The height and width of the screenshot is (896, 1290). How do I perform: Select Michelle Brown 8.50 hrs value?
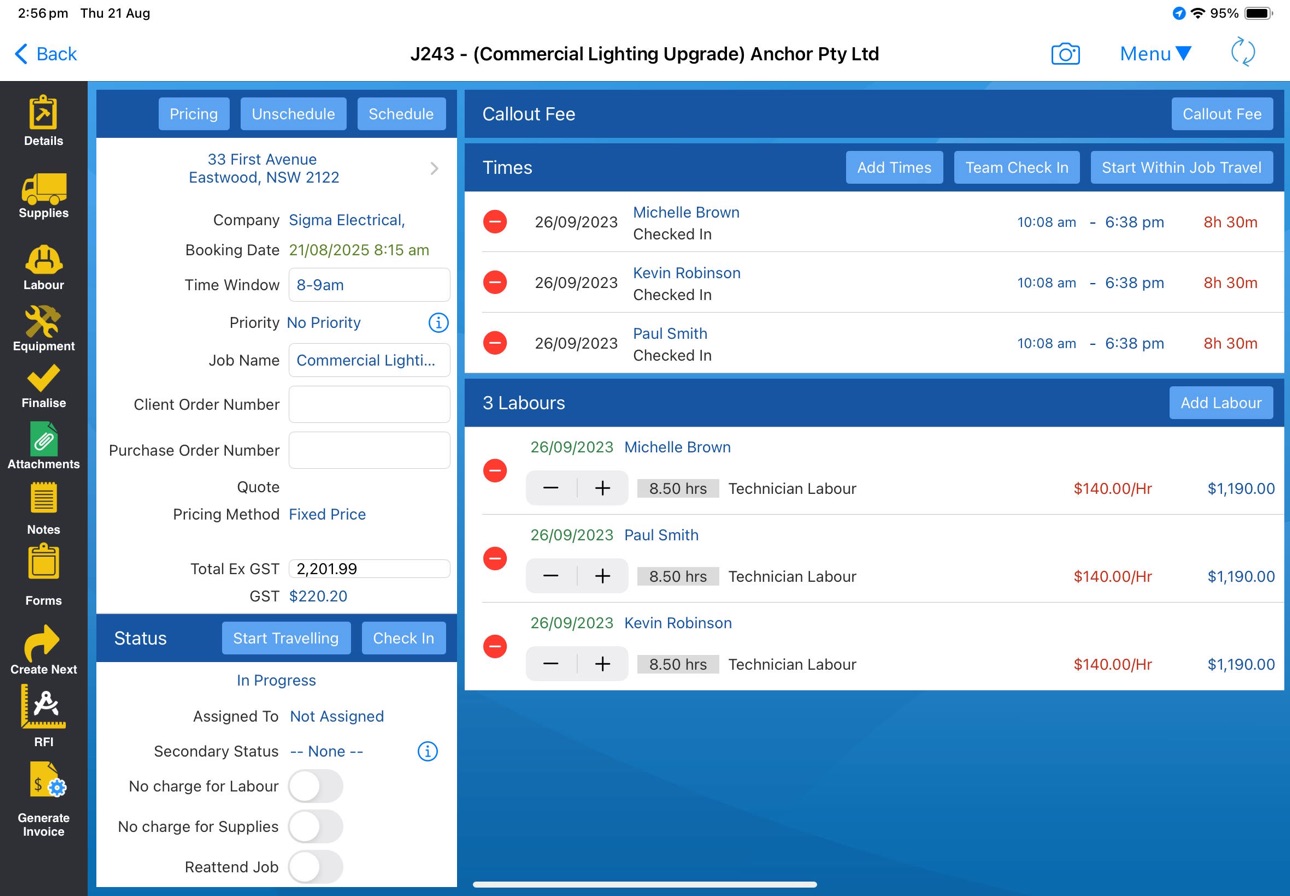tap(678, 489)
